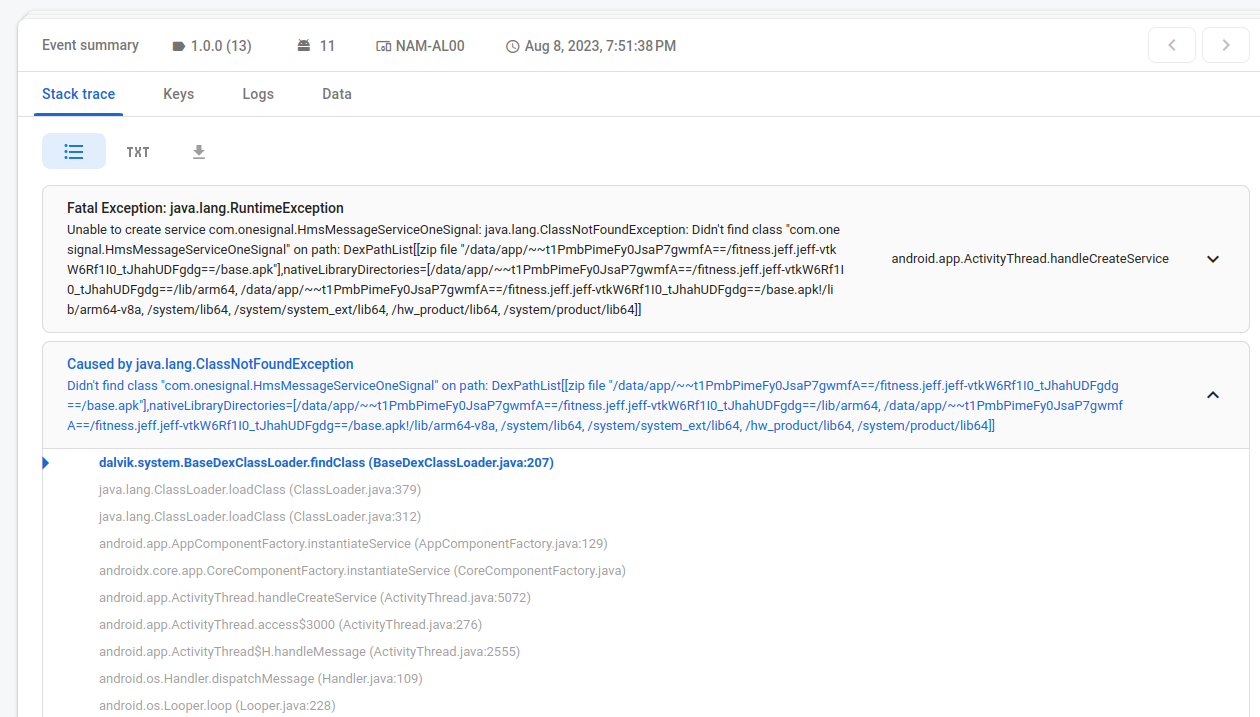Collapse the RuntimeException details with its chevron
The image size is (1260, 717).
point(1213,258)
